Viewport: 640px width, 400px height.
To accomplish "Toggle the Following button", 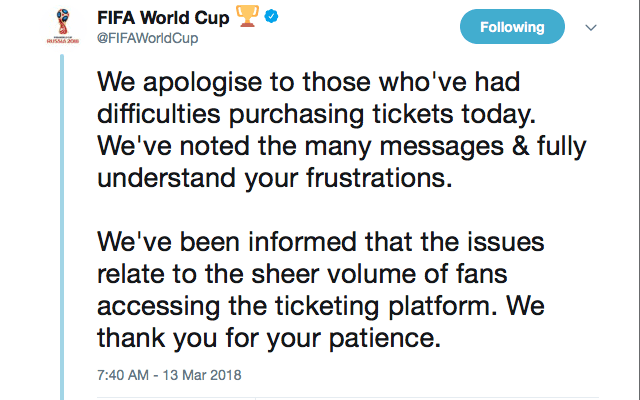I will point(512,27).
